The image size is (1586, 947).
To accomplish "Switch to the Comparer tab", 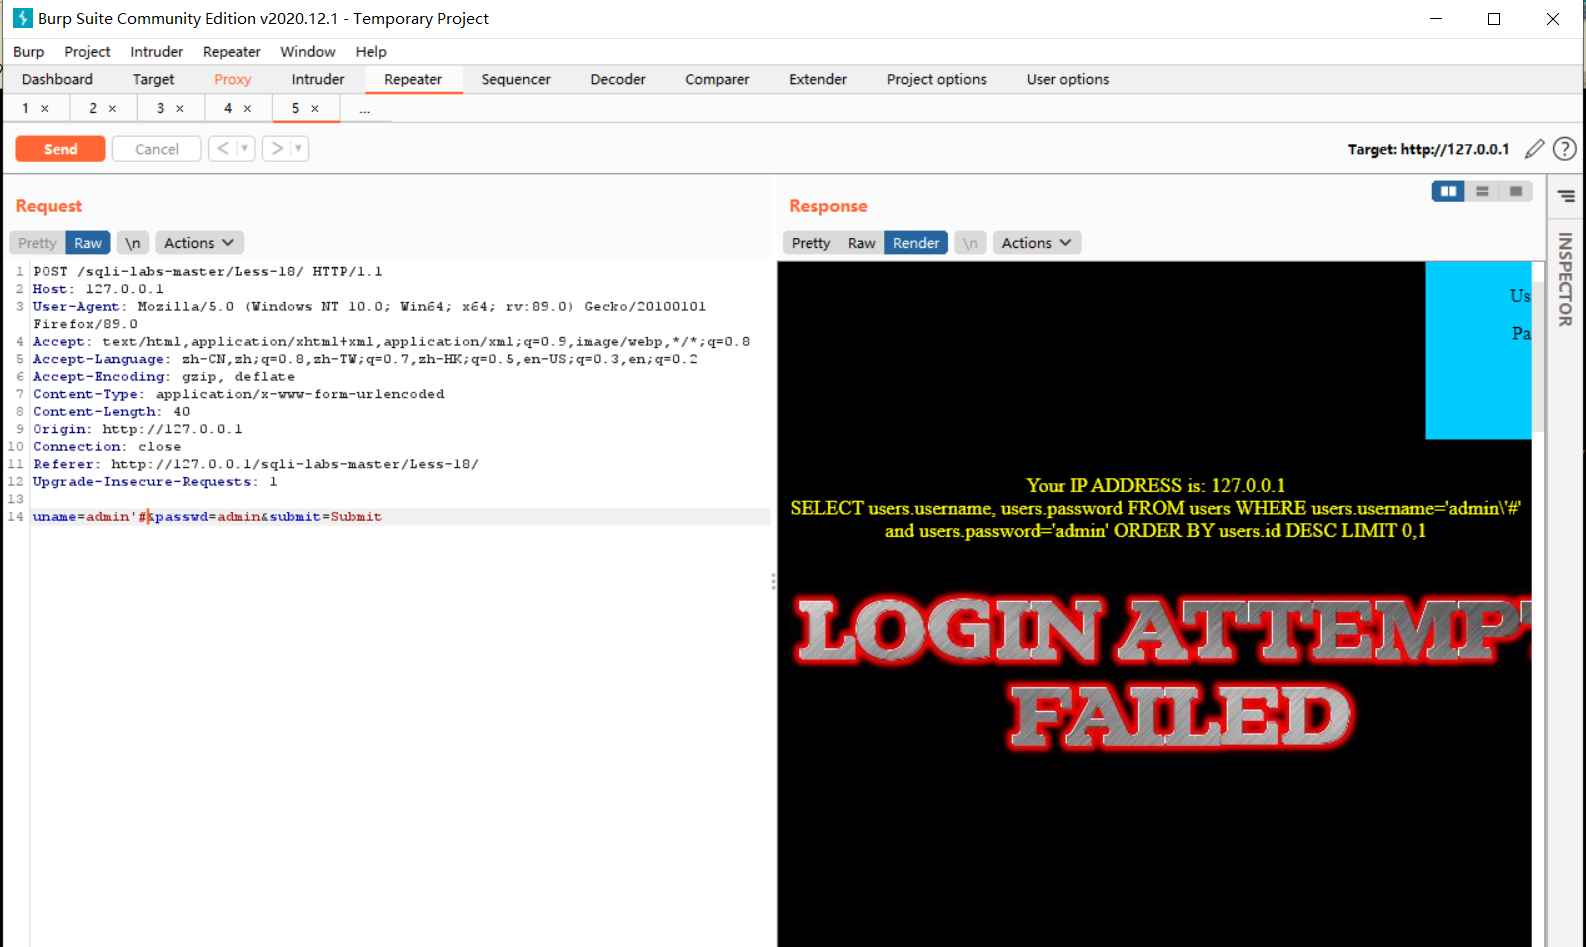I will coord(717,80).
